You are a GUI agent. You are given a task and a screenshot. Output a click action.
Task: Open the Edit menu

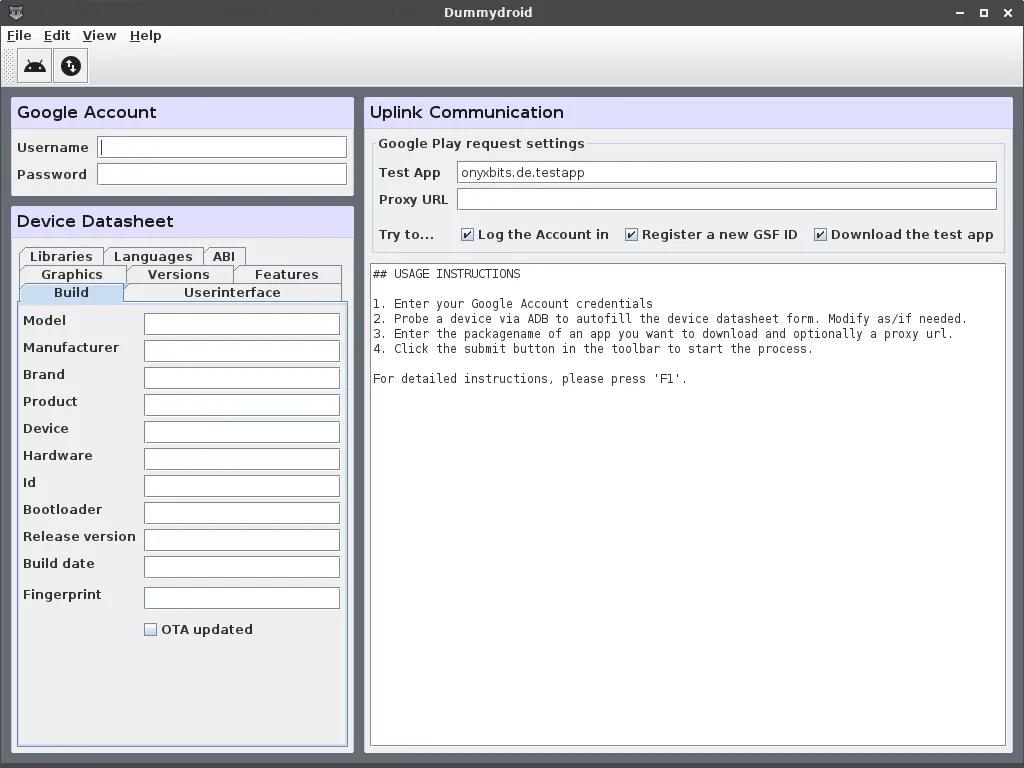(56, 35)
